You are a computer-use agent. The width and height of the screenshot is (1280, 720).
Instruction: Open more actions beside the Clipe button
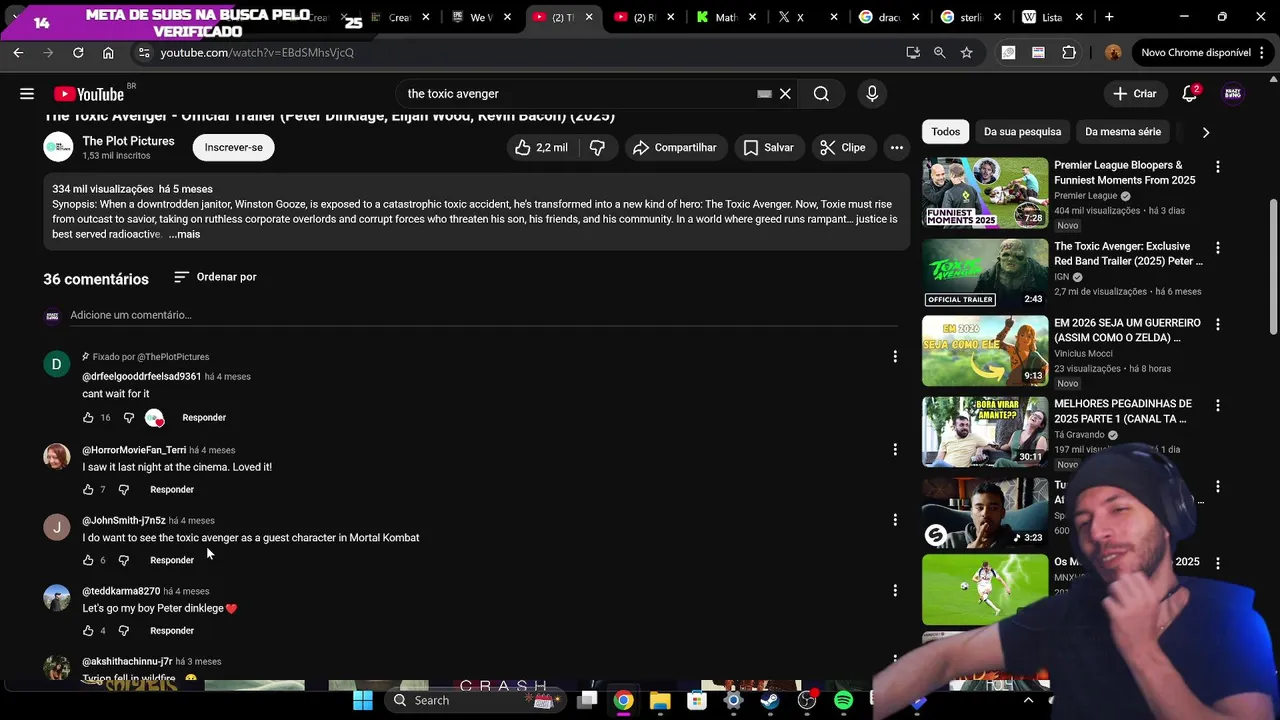897,148
